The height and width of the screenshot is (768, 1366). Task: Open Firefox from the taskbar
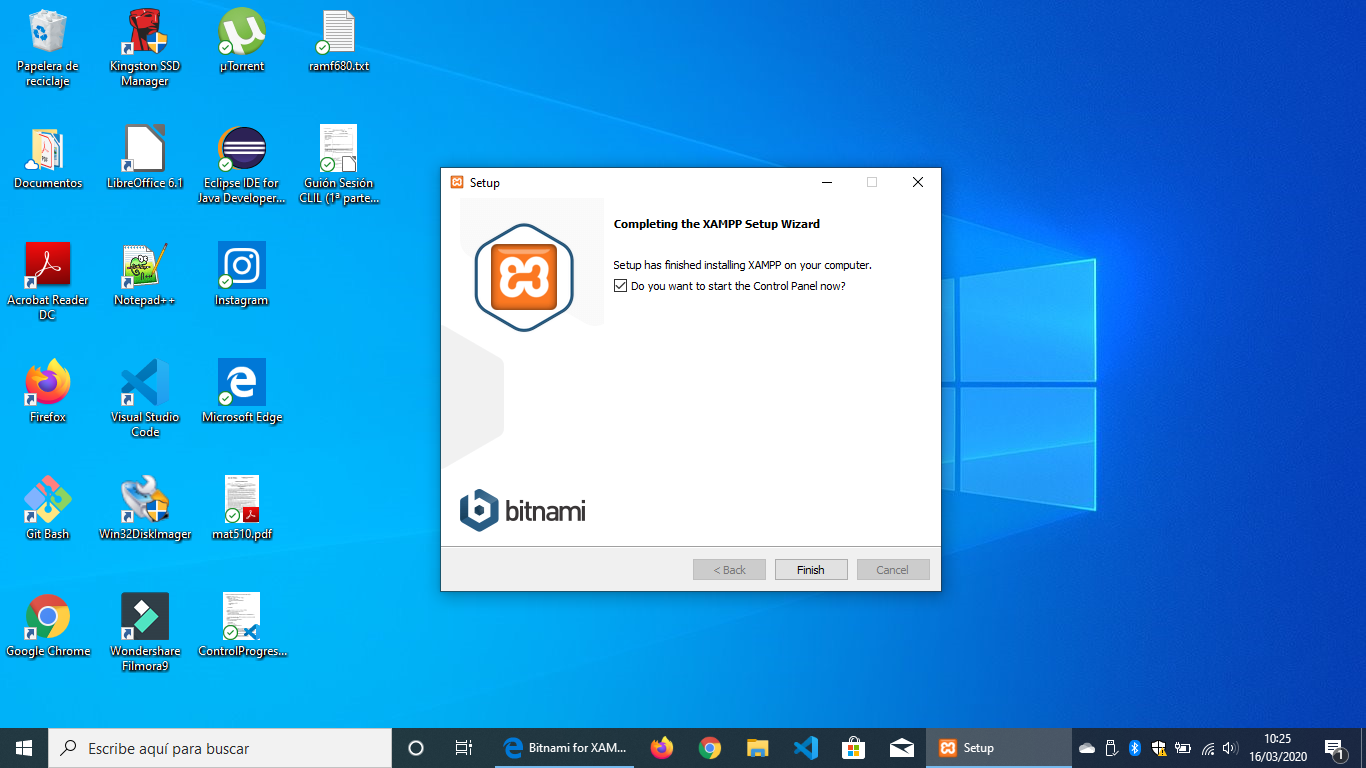tap(662, 748)
